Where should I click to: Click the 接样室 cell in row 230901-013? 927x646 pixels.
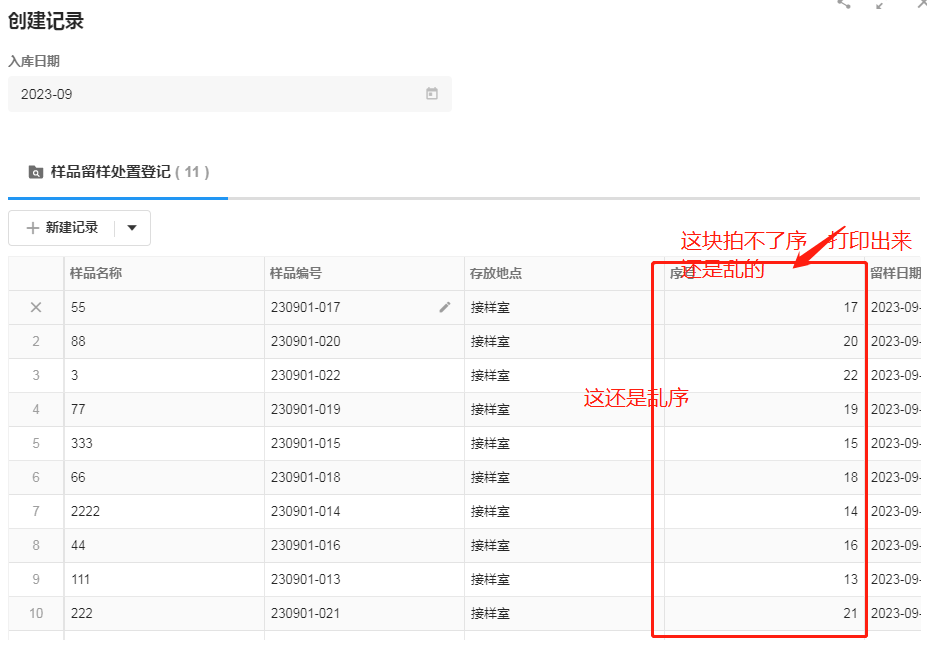coord(564,579)
